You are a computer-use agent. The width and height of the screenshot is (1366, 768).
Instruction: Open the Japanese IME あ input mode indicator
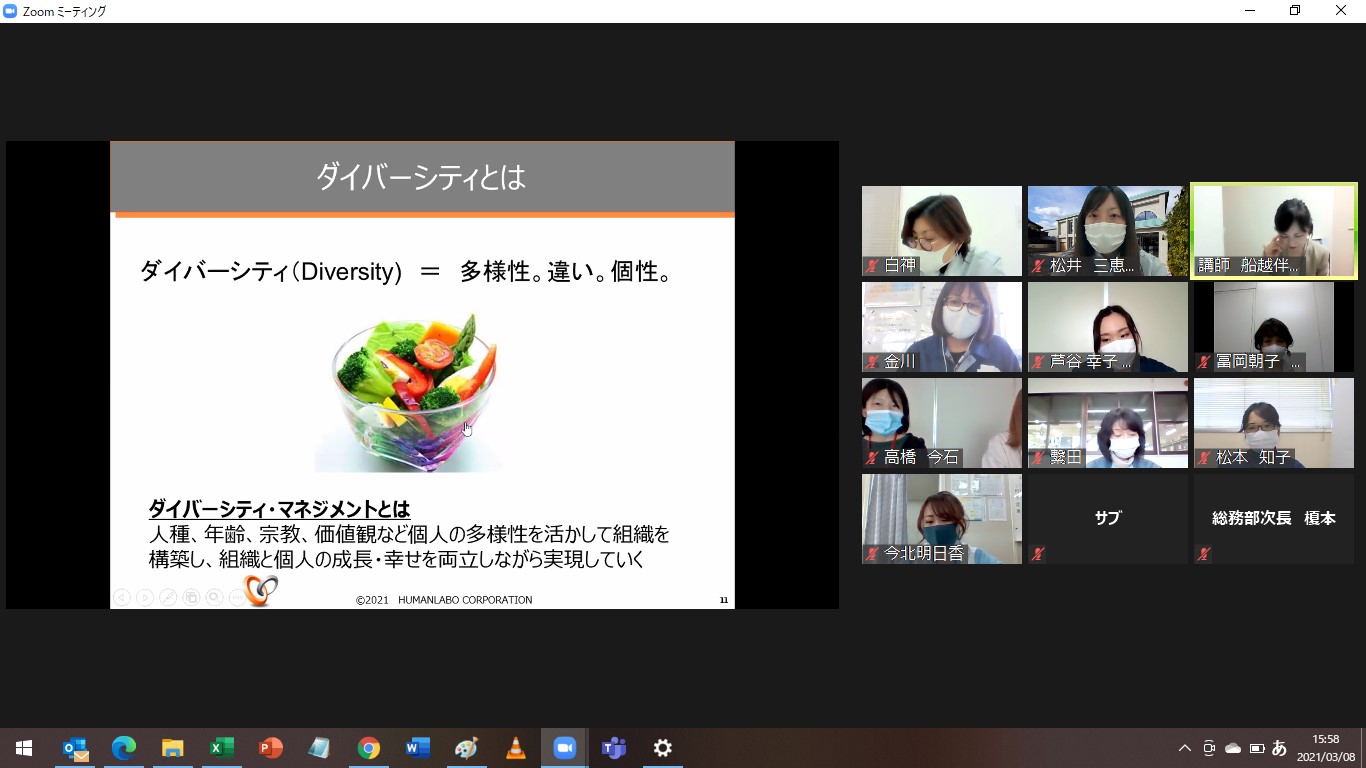tap(1279, 748)
